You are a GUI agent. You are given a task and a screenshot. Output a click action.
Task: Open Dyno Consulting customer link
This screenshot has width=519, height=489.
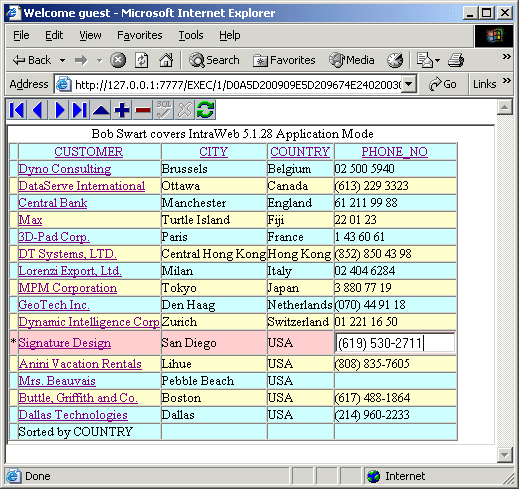[65, 169]
